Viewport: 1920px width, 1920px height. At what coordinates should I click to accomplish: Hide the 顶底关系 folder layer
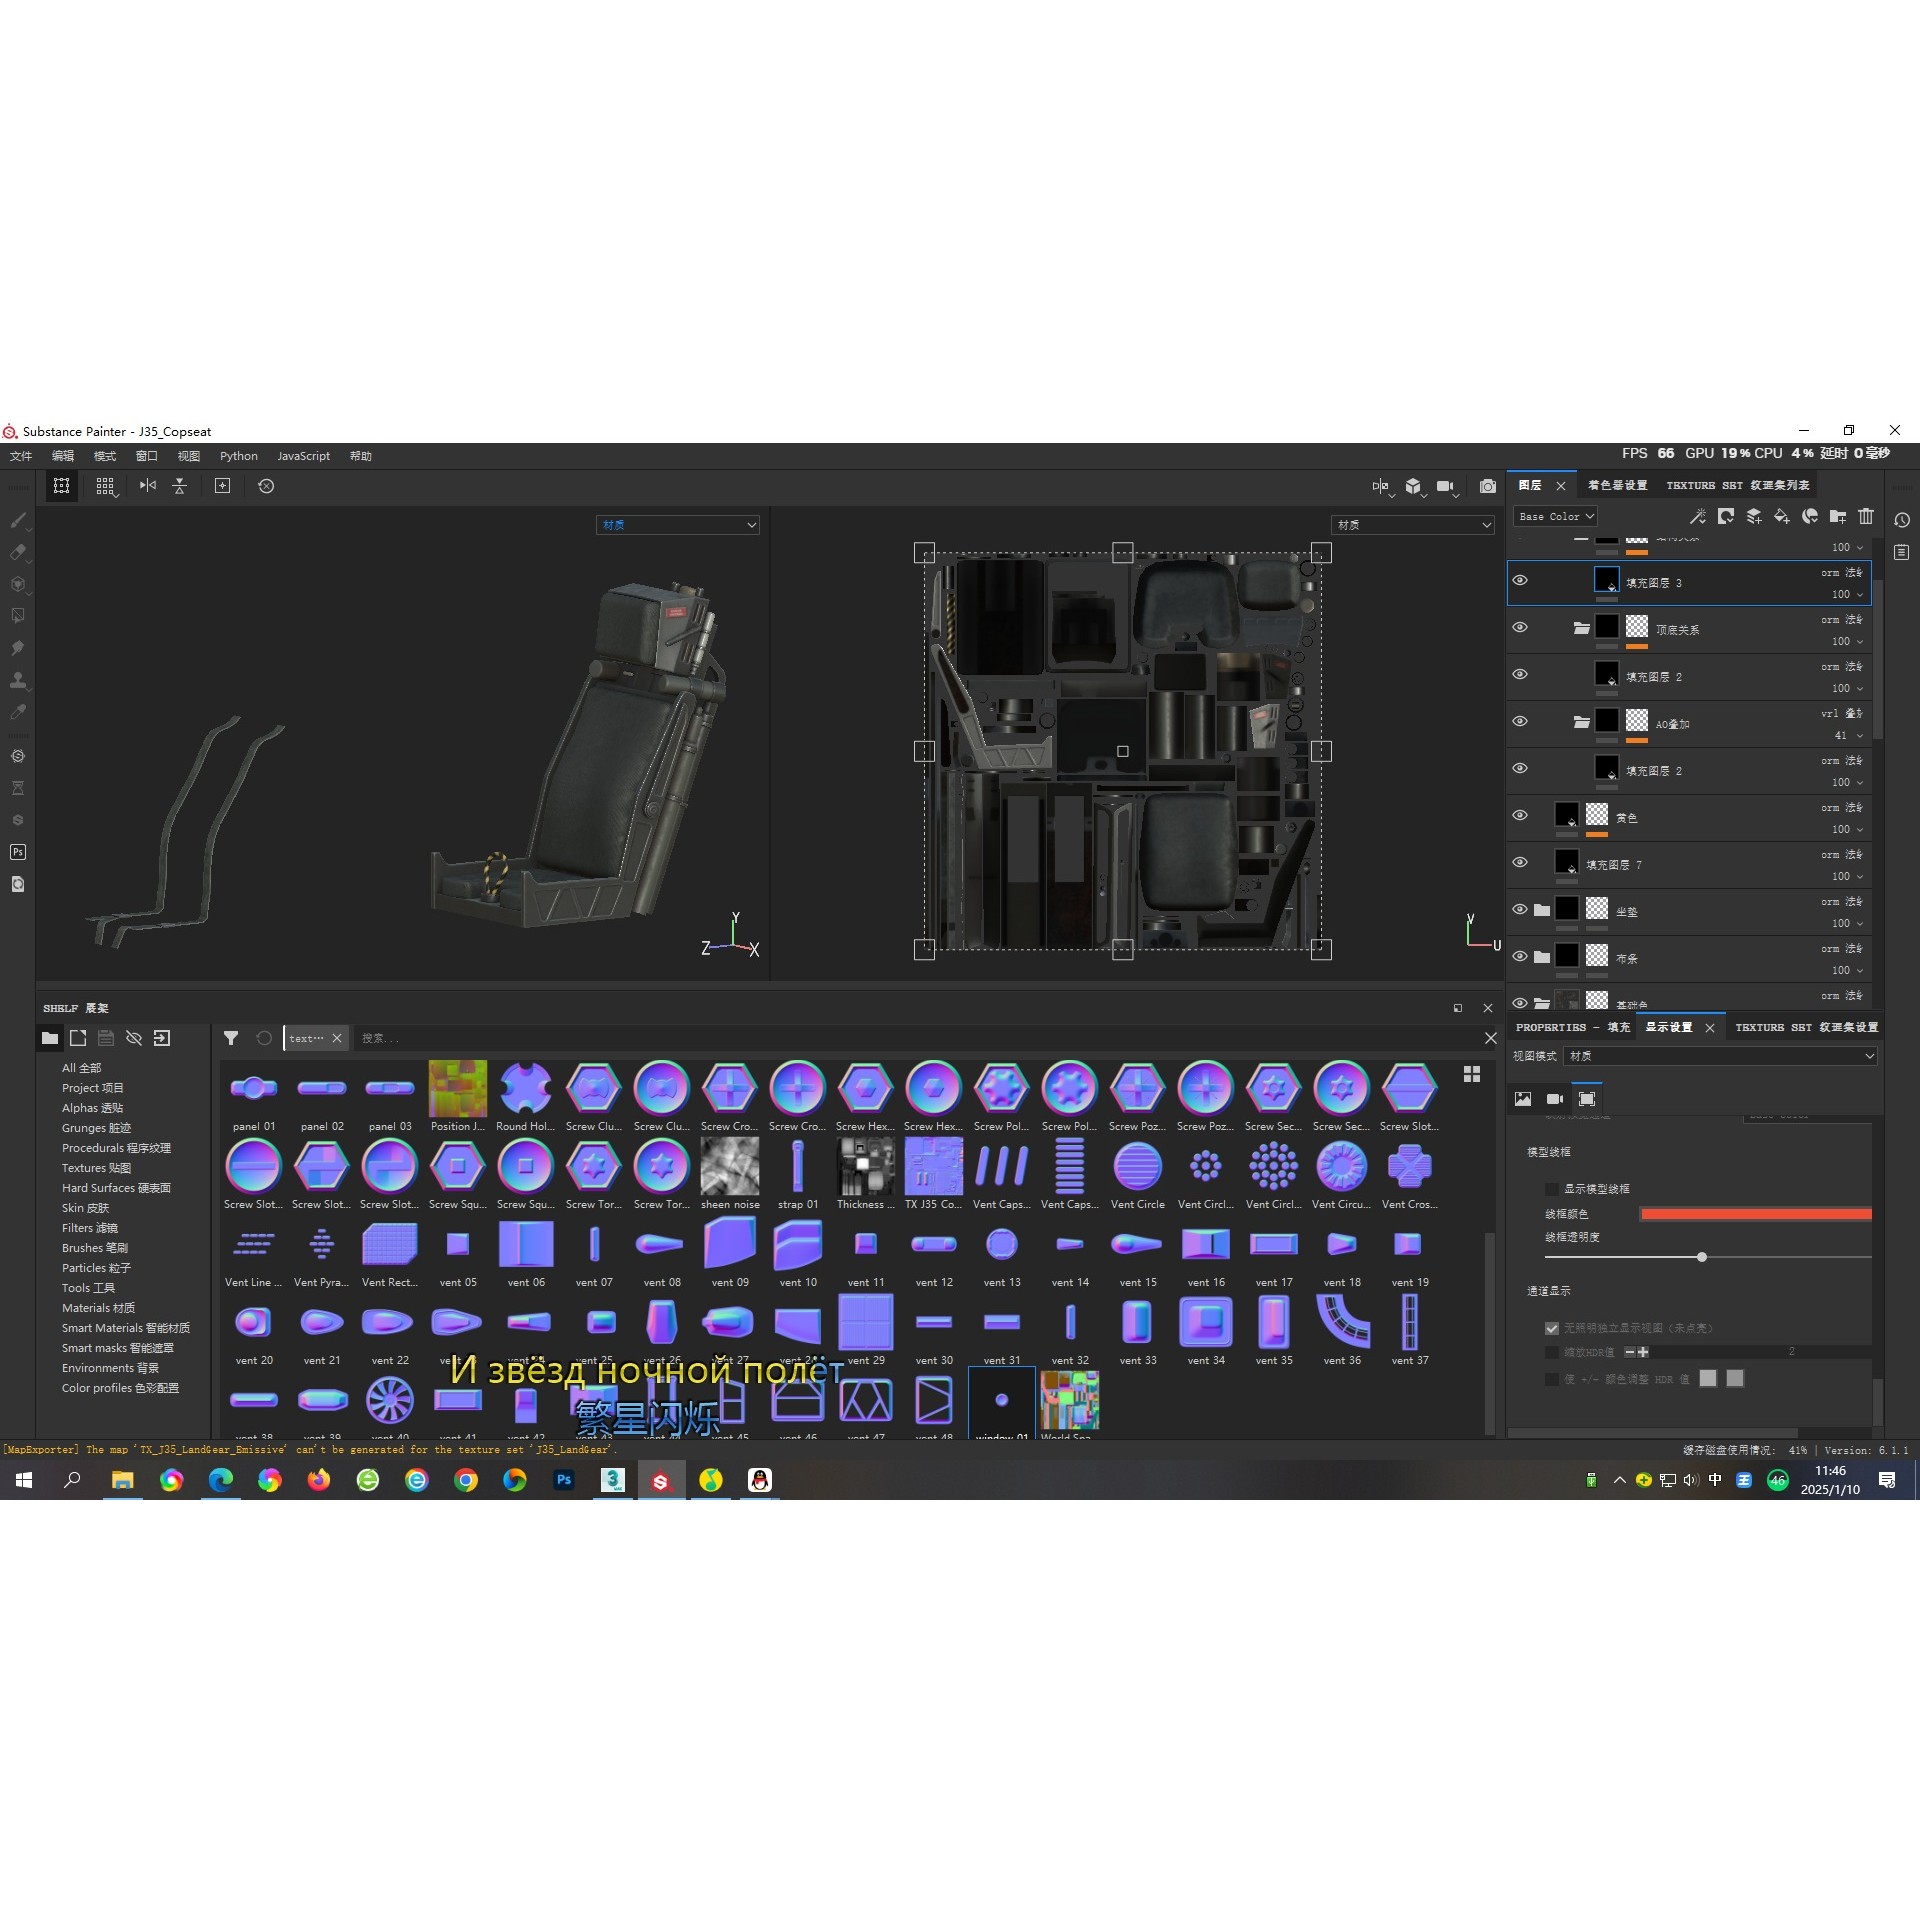coord(1520,628)
